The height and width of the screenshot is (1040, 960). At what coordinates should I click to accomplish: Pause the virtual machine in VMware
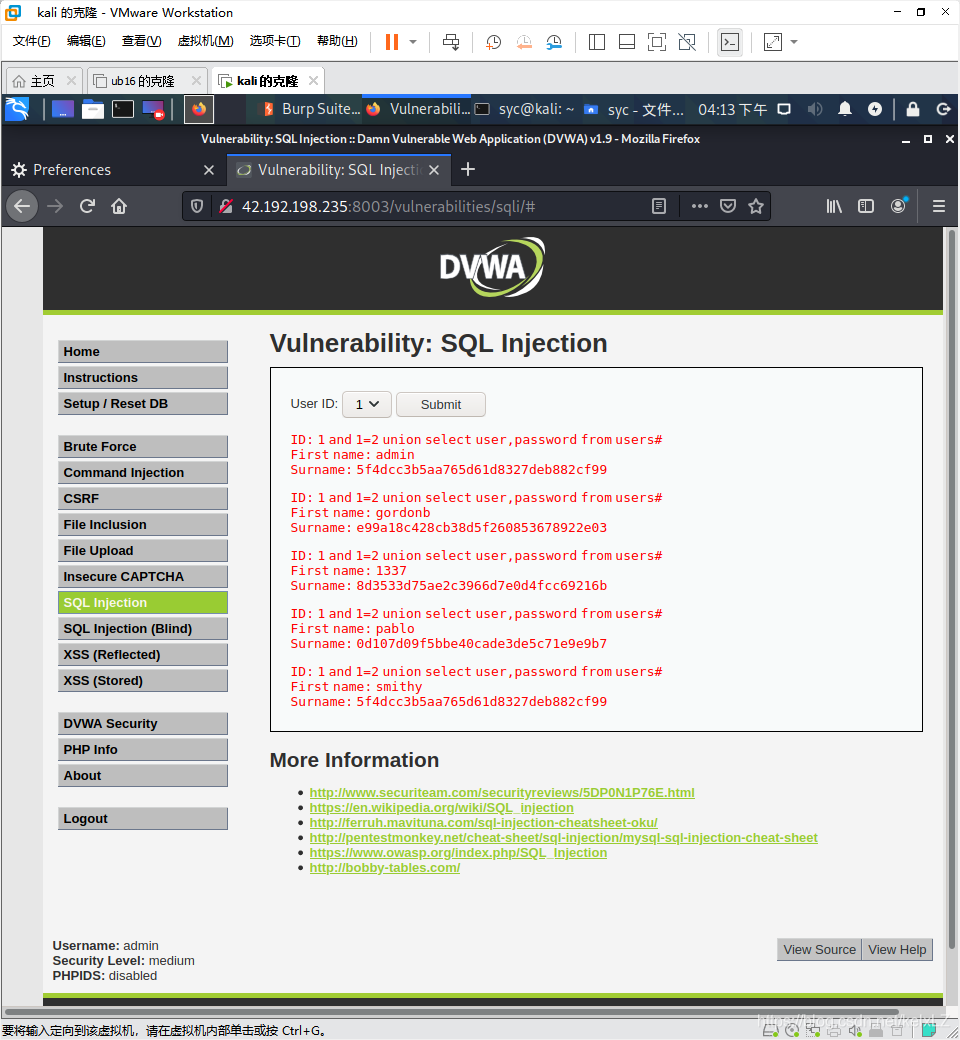point(392,42)
